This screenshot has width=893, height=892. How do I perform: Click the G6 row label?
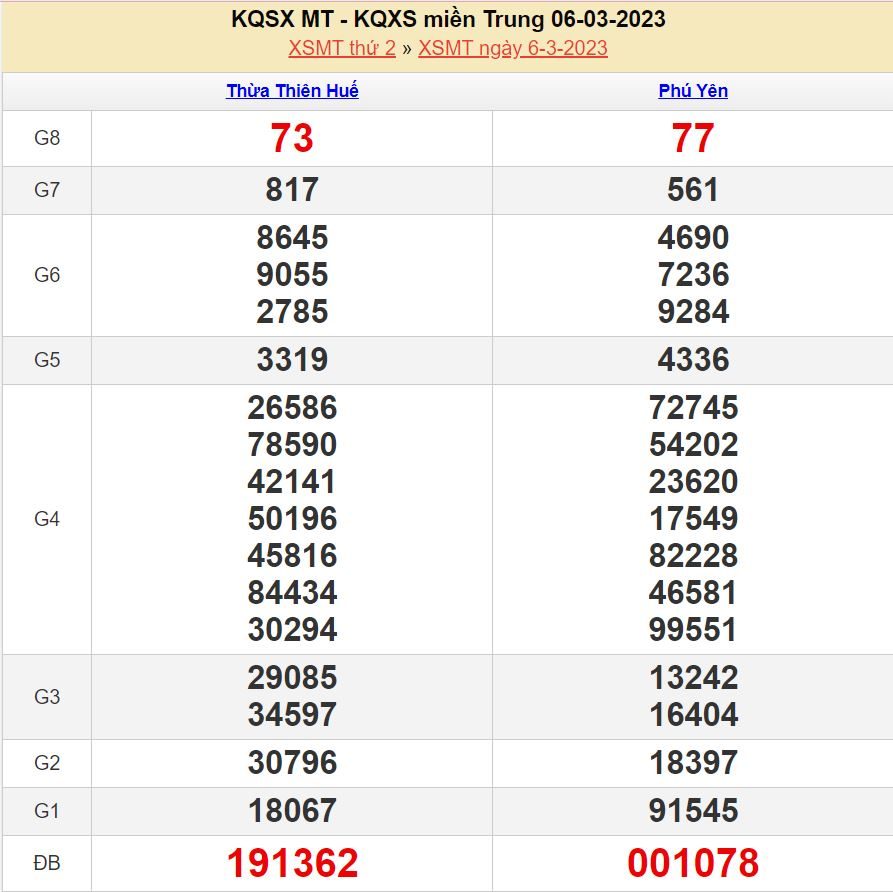(47, 275)
